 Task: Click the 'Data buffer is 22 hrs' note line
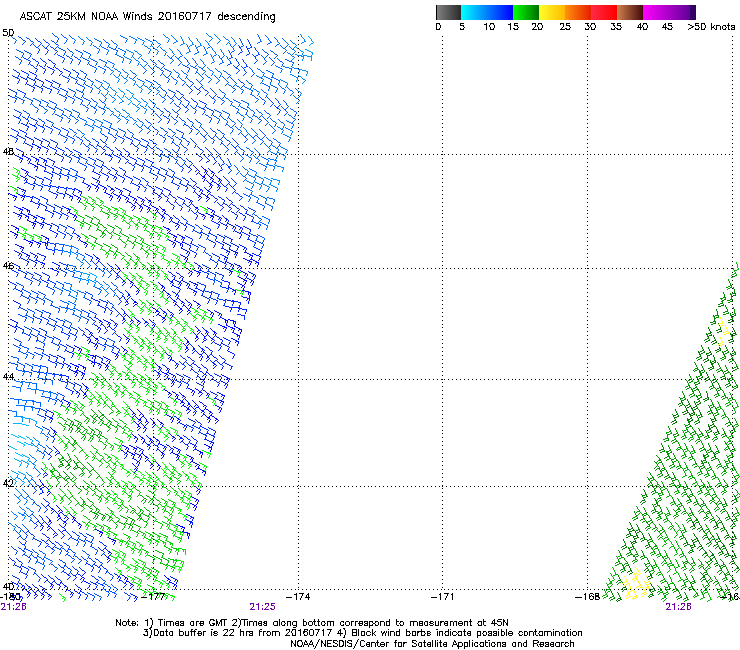pyautogui.click(x=362, y=633)
